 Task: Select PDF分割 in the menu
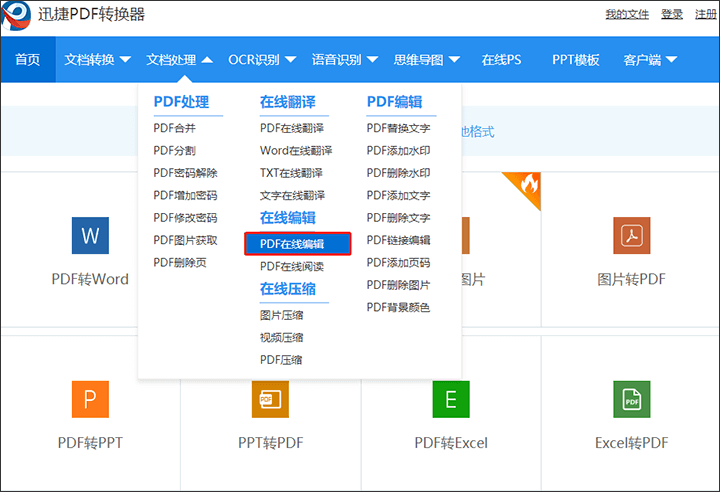[174, 151]
